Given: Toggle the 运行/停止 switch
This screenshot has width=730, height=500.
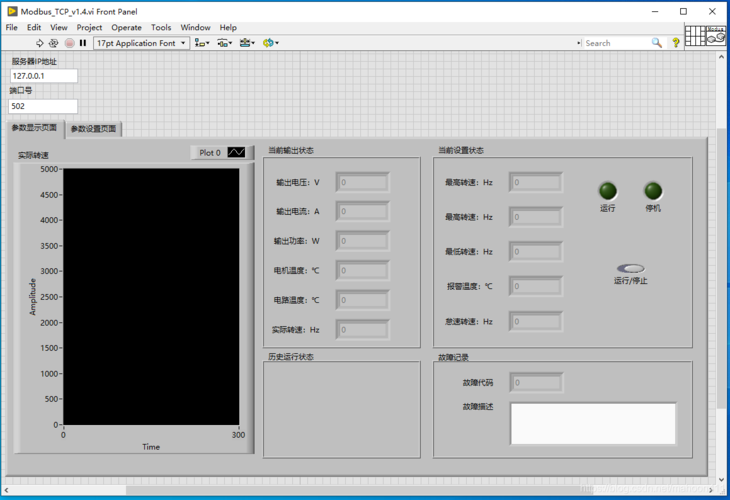Looking at the screenshot, I should (630, 269).
